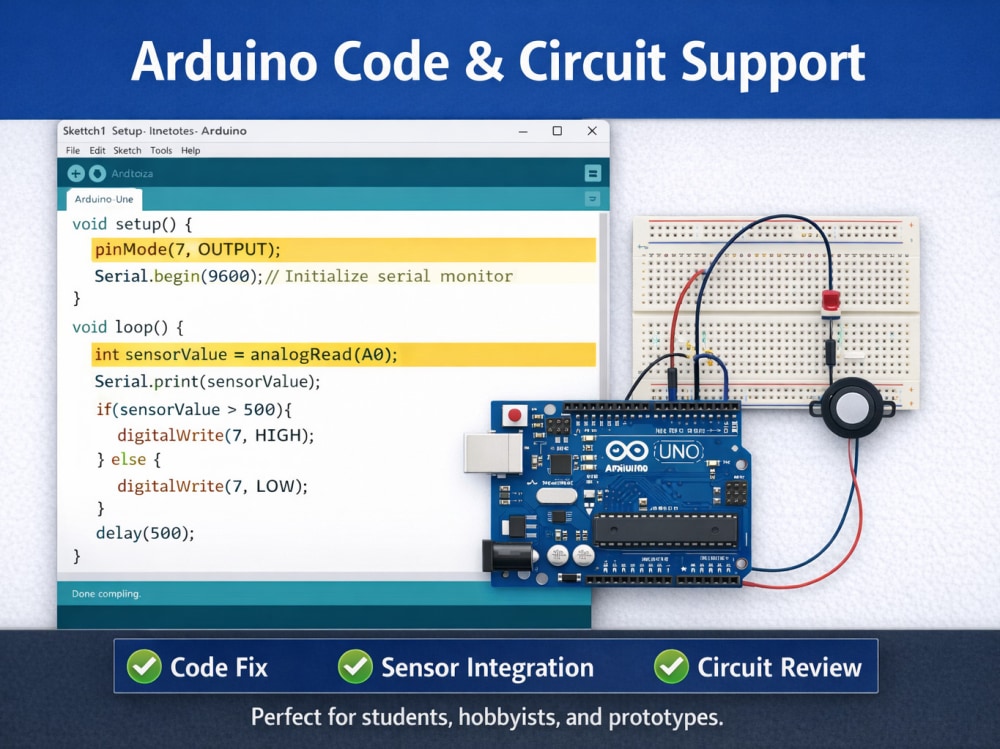Click the highlighted analogRead(A0) line

(344, 354)
